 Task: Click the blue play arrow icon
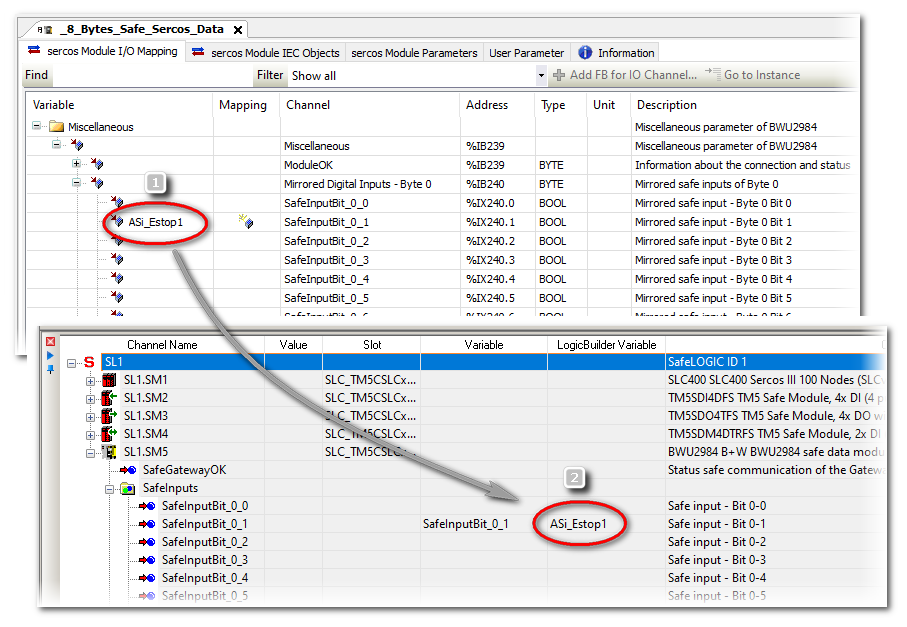tap(51, 355)
